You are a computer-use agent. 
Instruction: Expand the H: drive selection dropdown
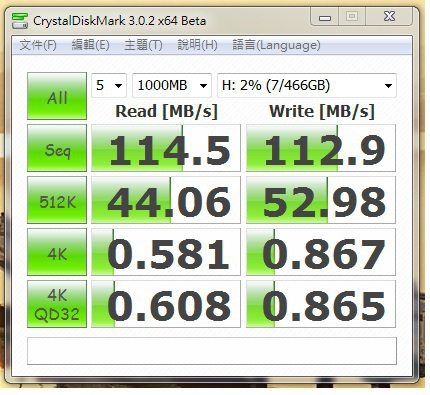coord(307,85)
